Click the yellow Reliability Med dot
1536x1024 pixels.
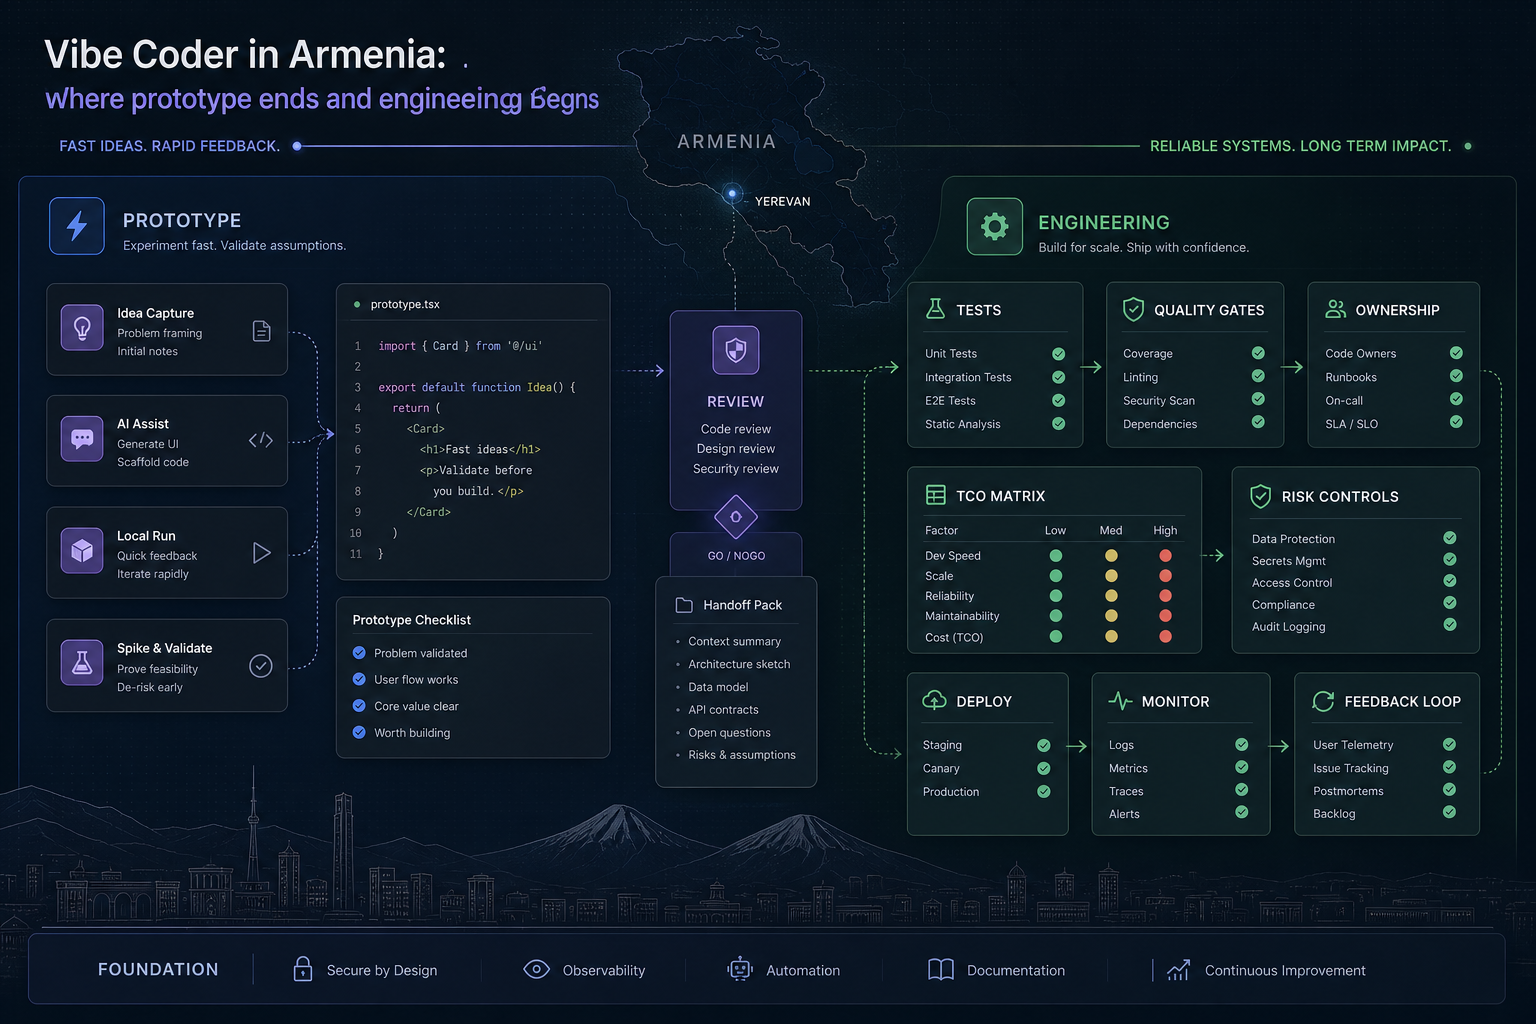tap(1111, 596)
